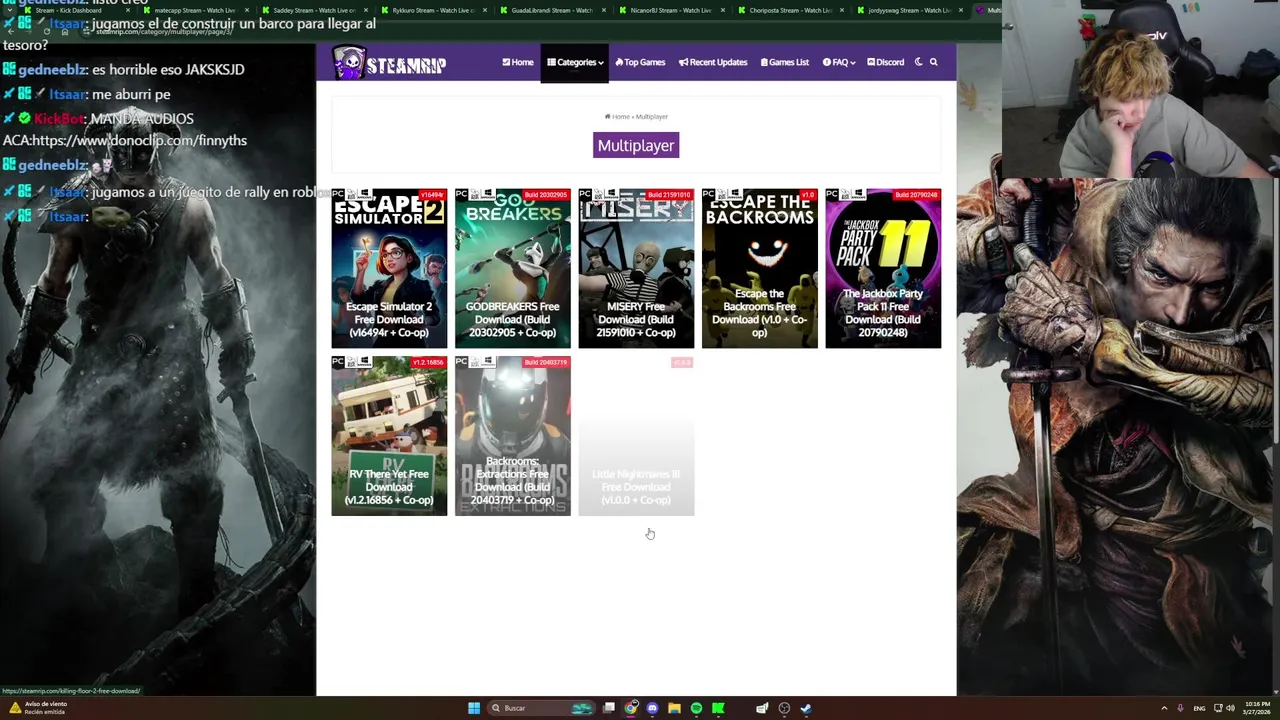
Task: Go to Home in the site navigation
Action: pos(518,62)
